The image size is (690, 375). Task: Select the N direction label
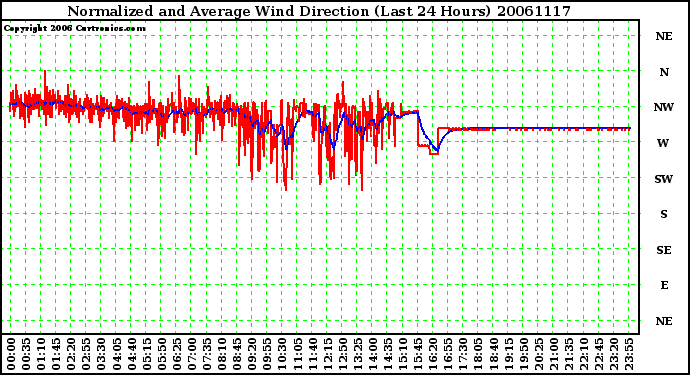tap(664, 72)
